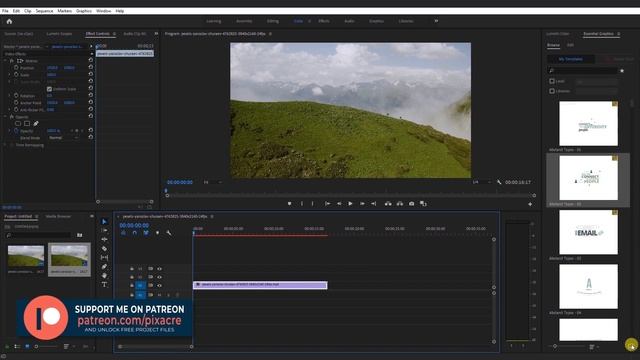
Task: Jump to the In point
Action: click(x=327, y=204)
